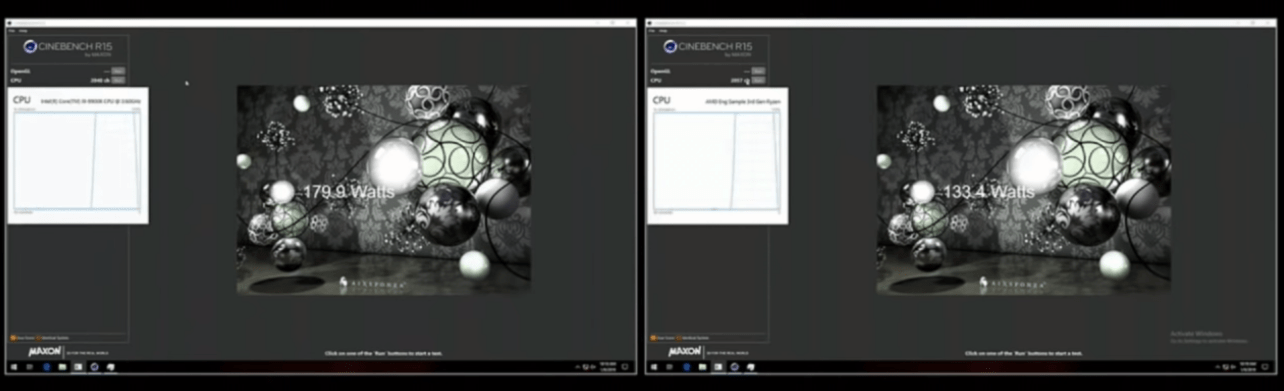
Task: Click the AMD Eng Sample CPU usage graph overlay
Action: (718, 156)
